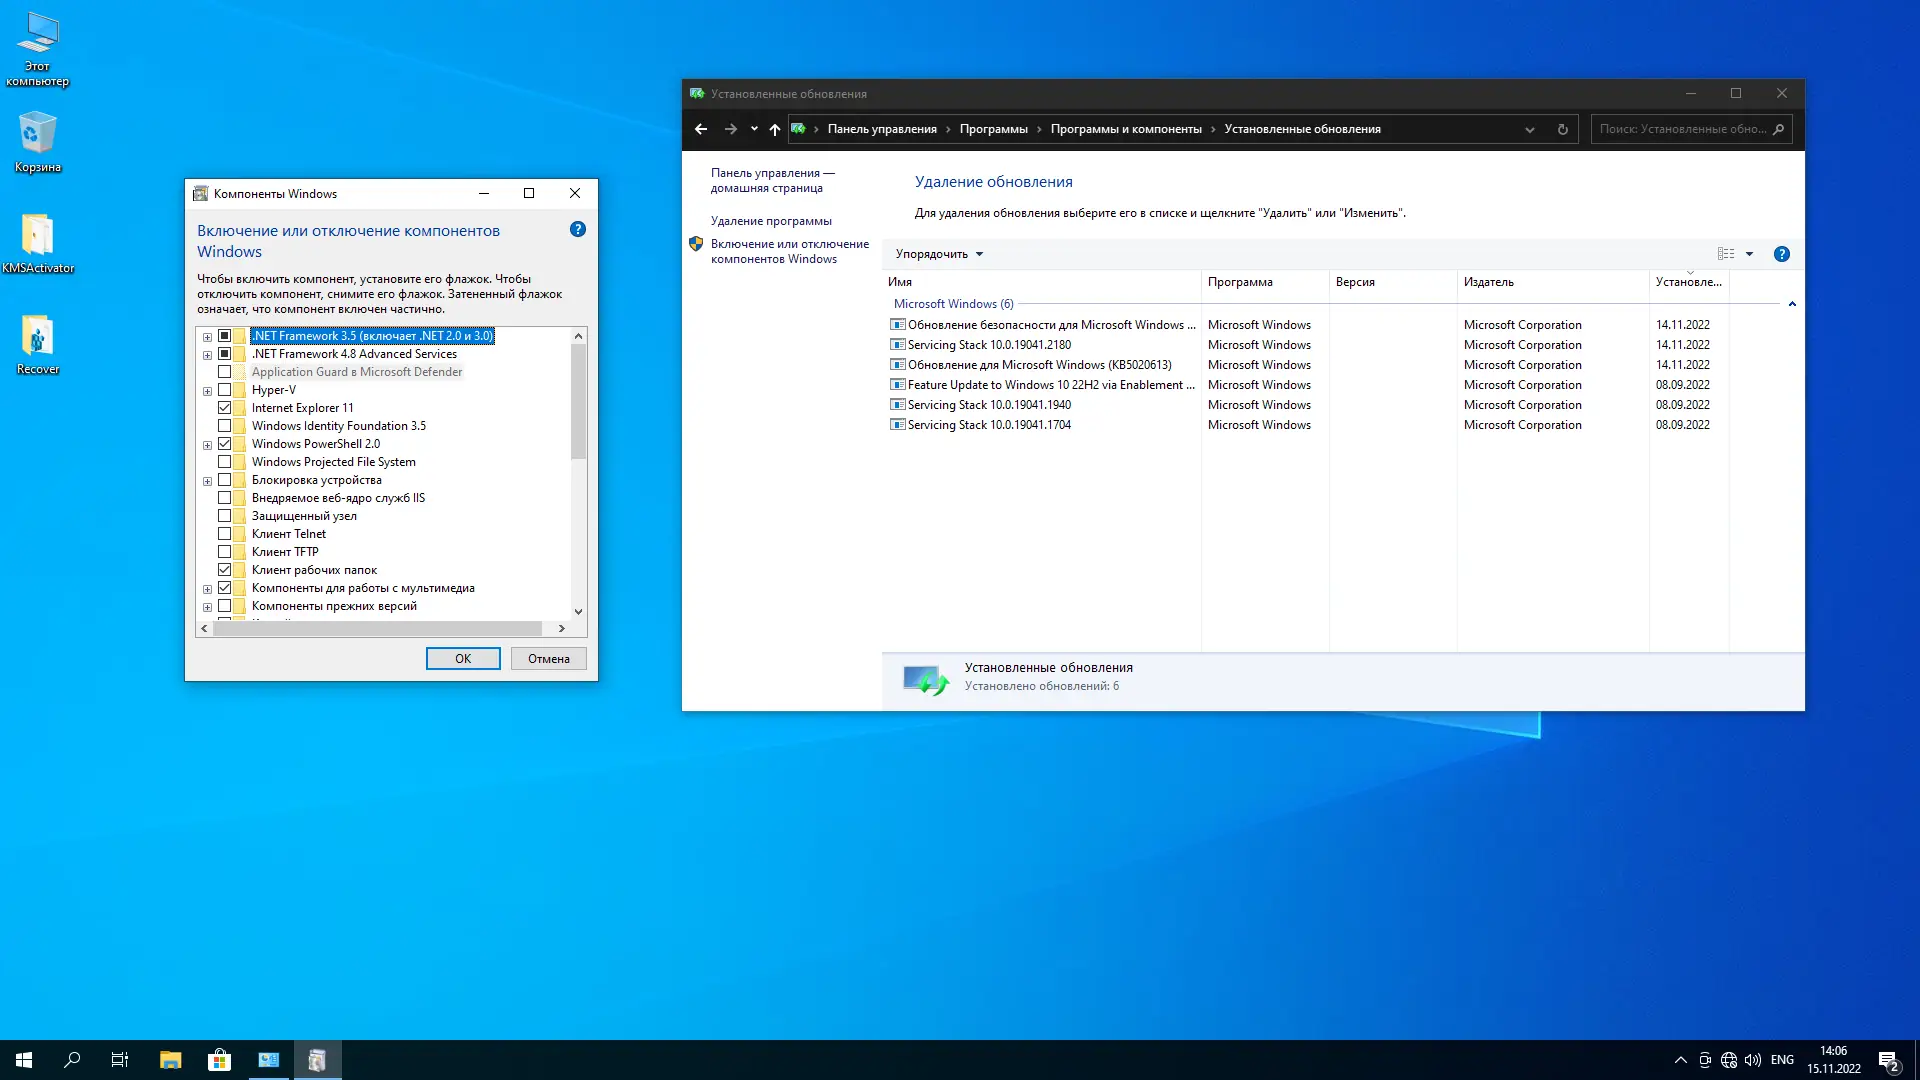Viewport: 1920px width, 1080px height.
Task: Open Microsoft Store from the taskbar
Action: [x=219, y=1060]
